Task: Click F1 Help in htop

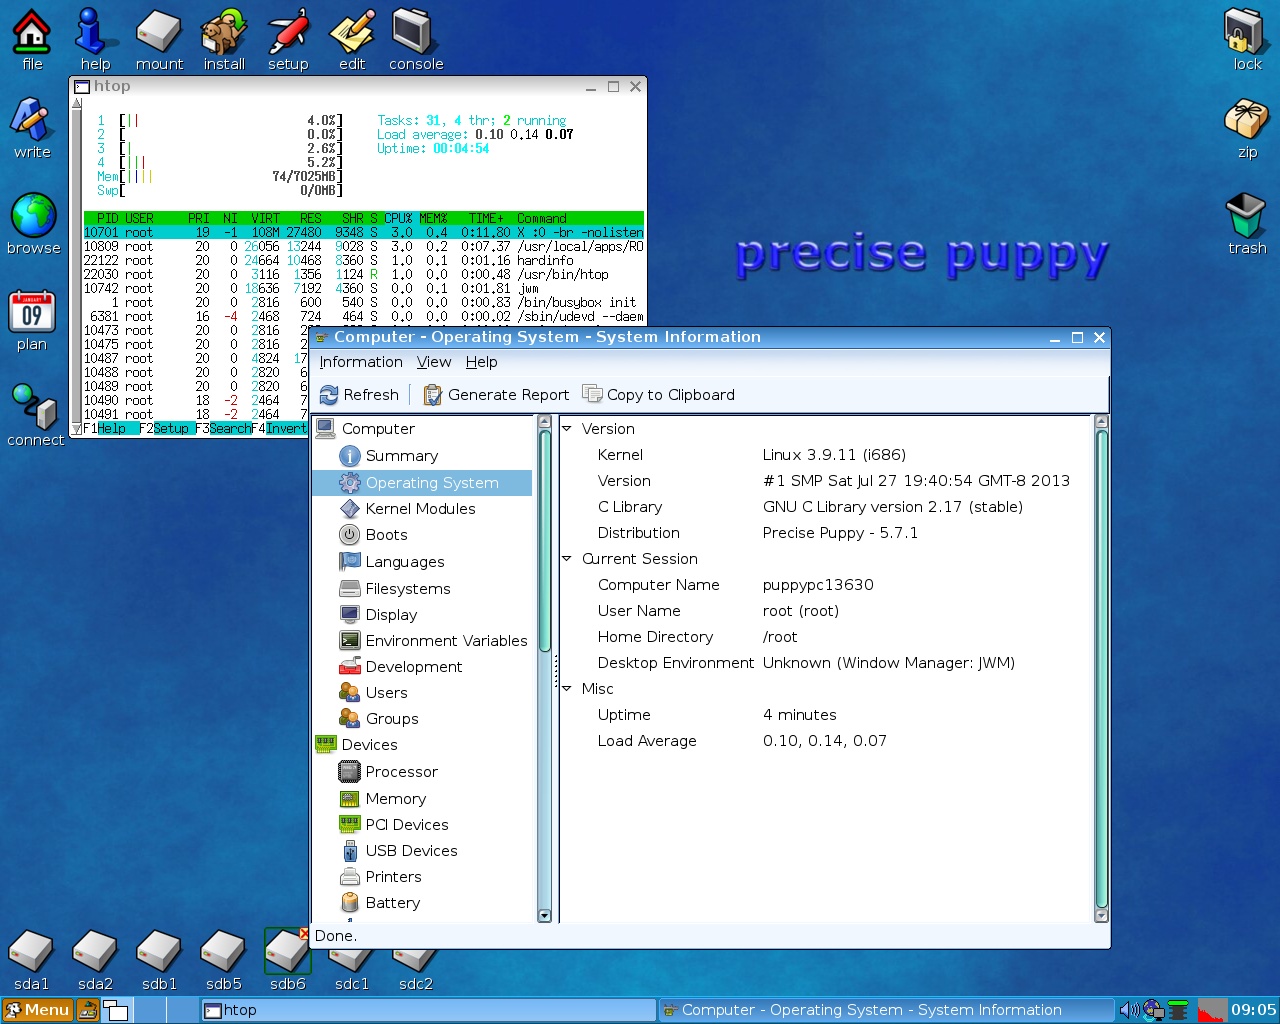Action: point(111,428)
